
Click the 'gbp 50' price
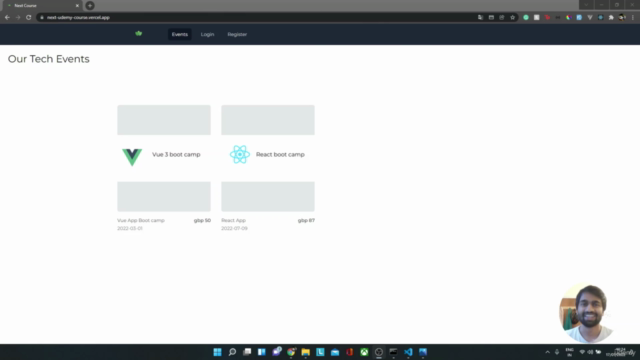tap(202, 220)
